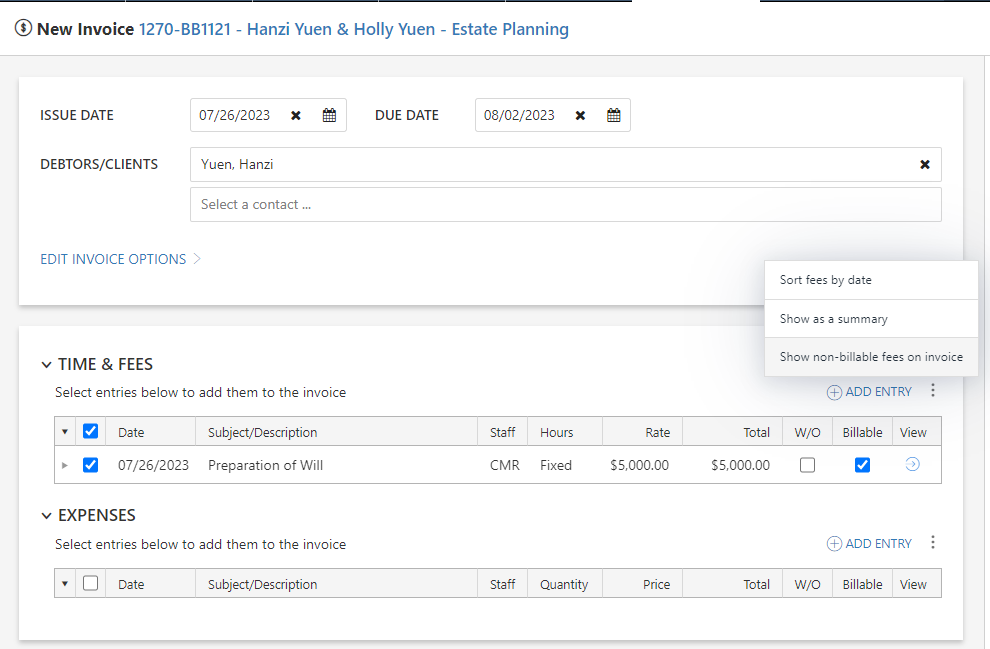The image size is (990, 649).
Task: Open the Time & Fees overflow menu
Action: tap(932, 391)
